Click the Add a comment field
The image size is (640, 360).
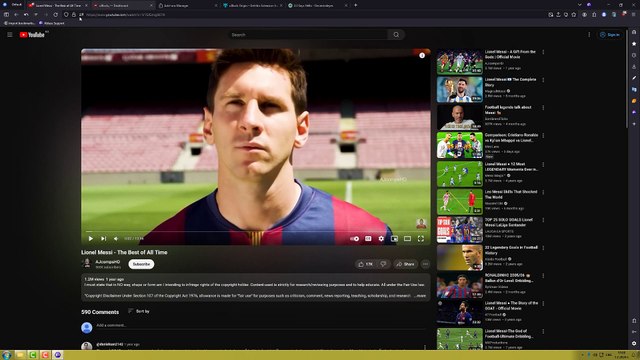click(261, 325)
